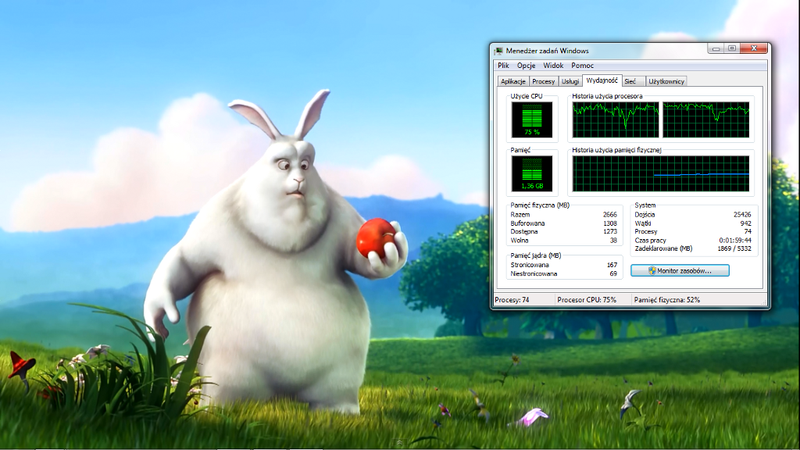This screenshot has height=450, width=800.
Task: Open the Pomoc menu
Action: coord(582,65)
